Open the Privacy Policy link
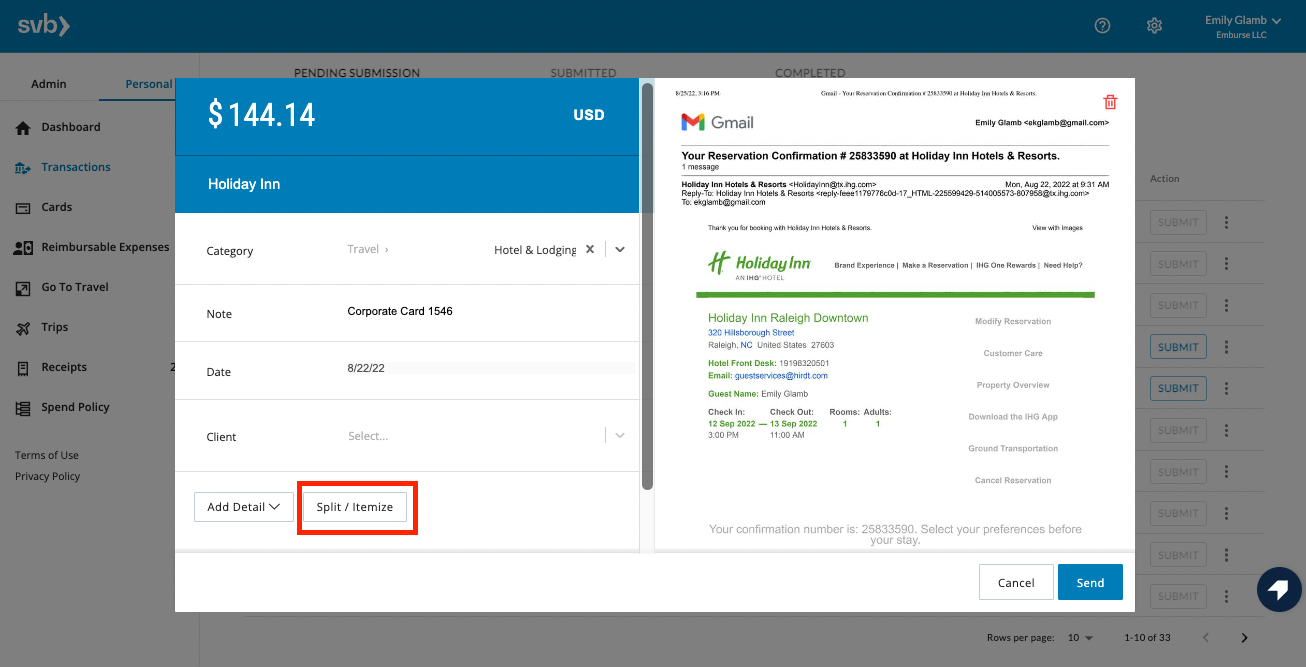 point(48,477)
